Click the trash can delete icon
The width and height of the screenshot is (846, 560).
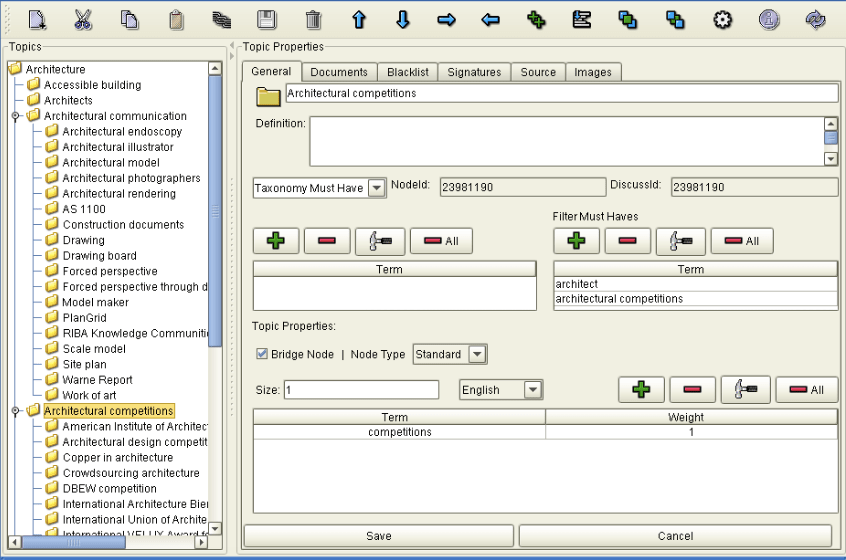pos(313,19)
